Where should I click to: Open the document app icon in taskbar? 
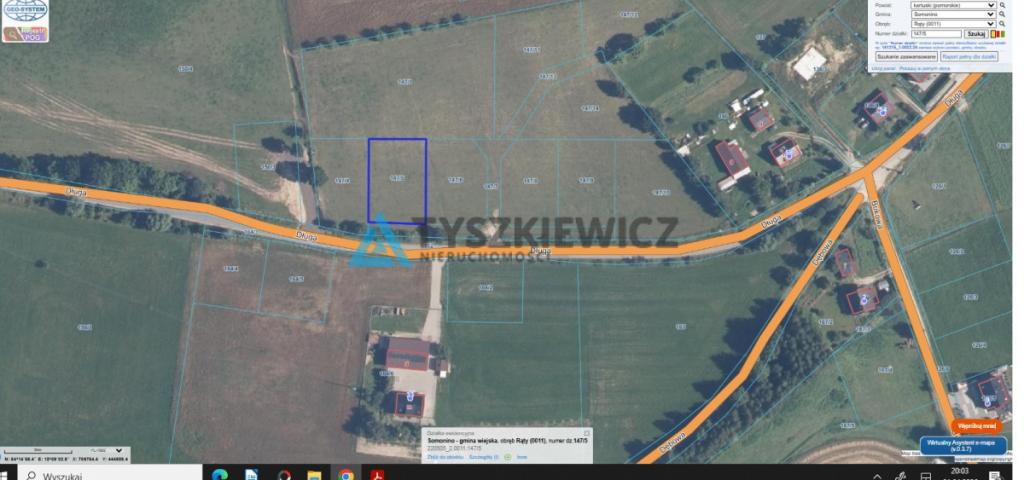click(251, 475)
